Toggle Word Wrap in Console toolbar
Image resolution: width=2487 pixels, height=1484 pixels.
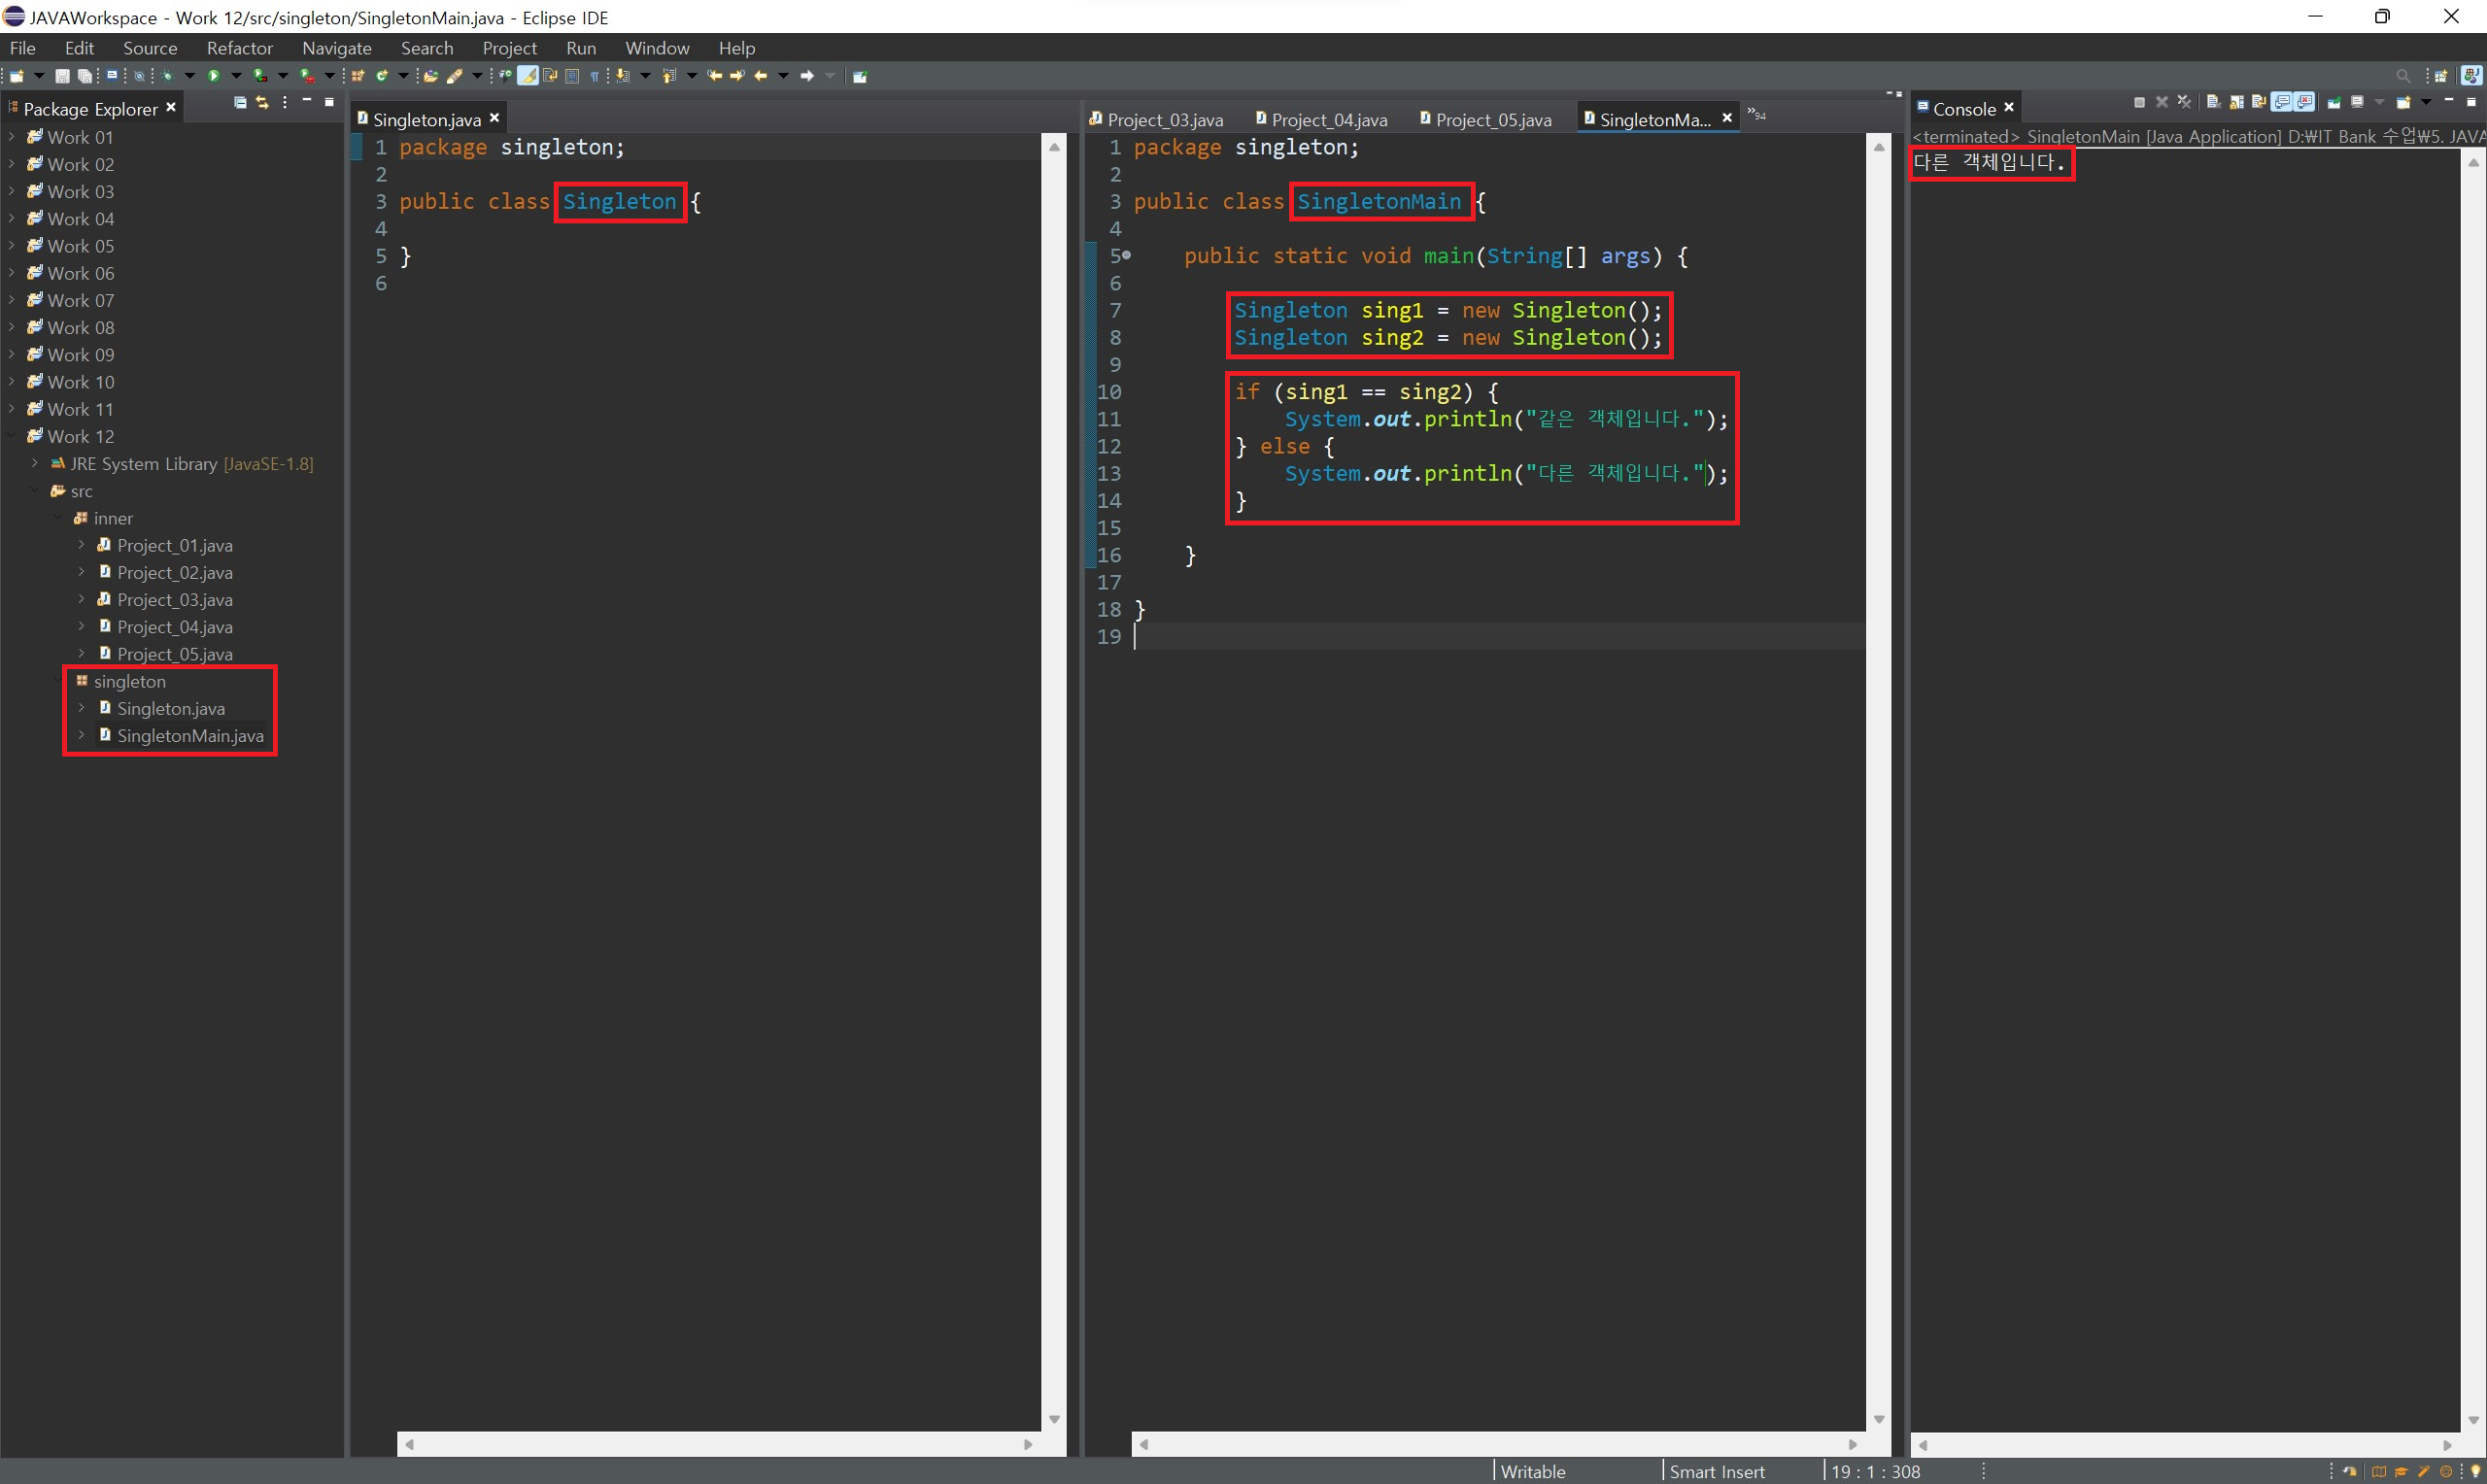2259,103
